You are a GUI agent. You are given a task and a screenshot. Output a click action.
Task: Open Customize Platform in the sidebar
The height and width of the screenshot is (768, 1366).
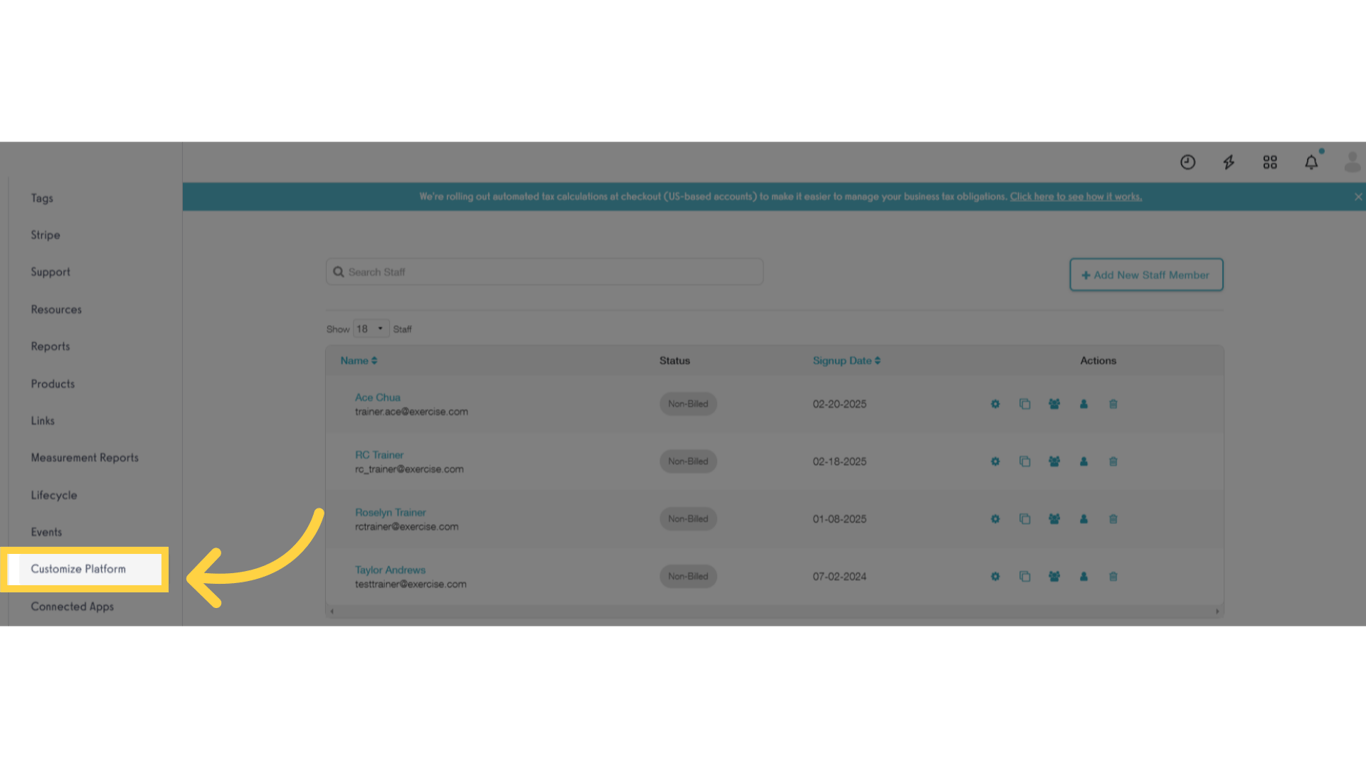(x=79, y=568)
